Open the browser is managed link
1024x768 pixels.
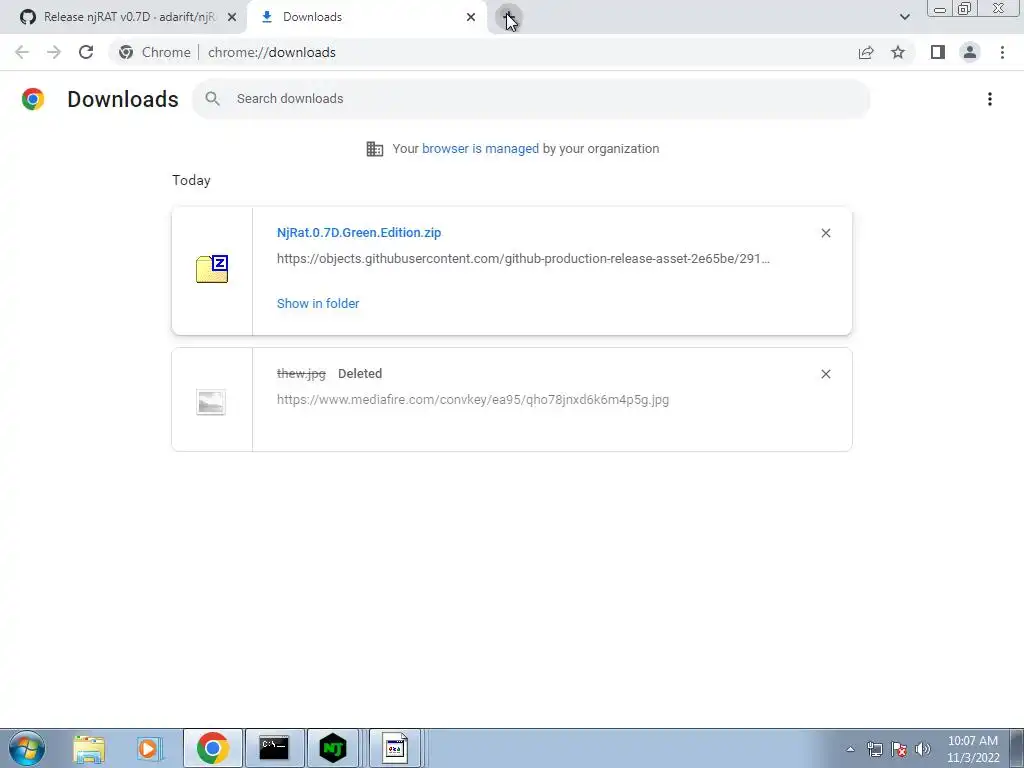pyautogui.click(x=480, y=148)
